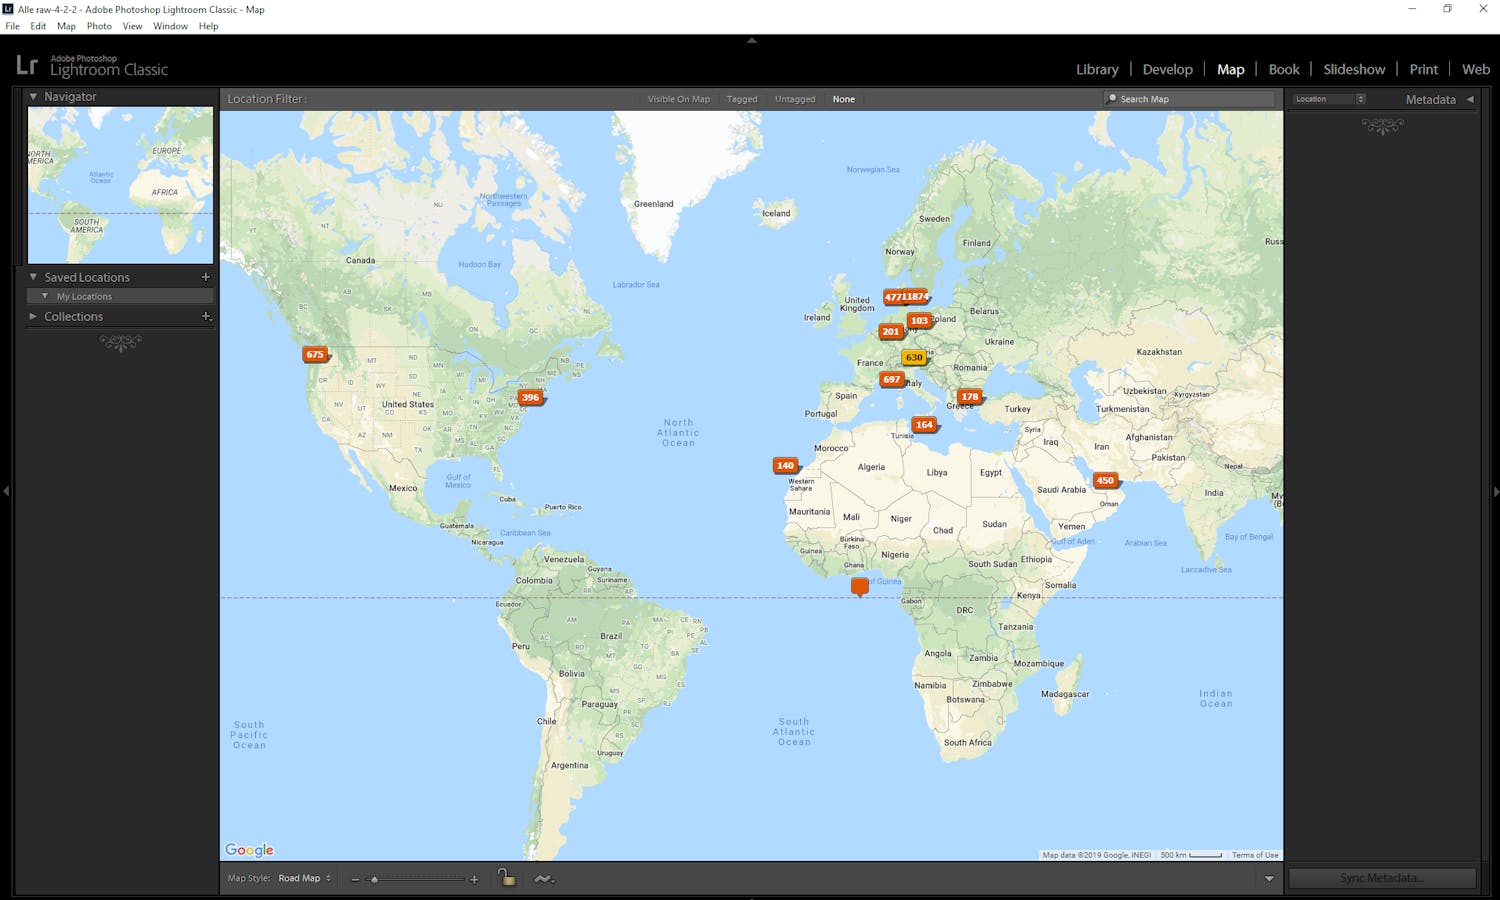Click the Sync Metadata button

click(x=1381, y=878)
